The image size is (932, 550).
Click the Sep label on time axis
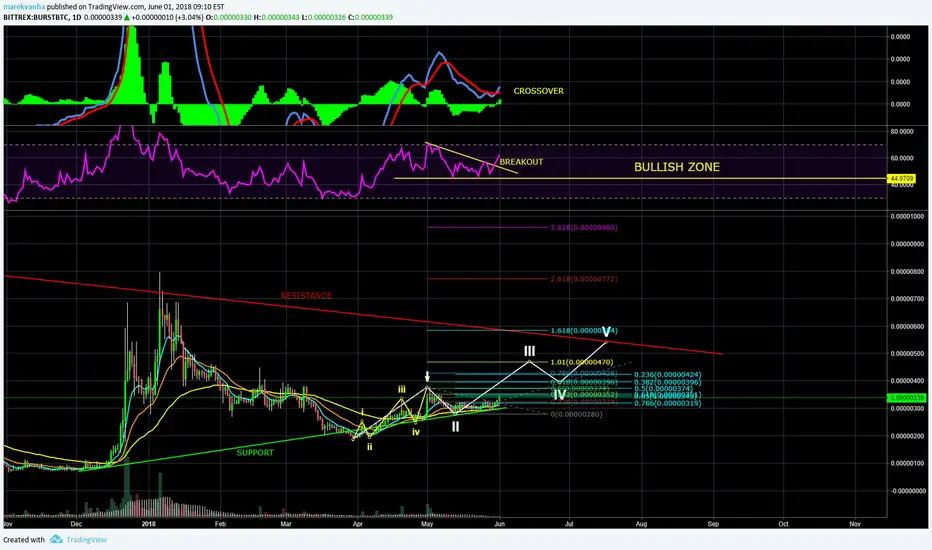coord(713,524)
